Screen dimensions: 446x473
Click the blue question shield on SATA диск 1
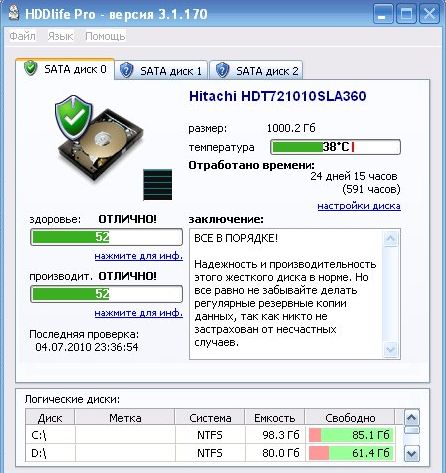click(126, 70)
